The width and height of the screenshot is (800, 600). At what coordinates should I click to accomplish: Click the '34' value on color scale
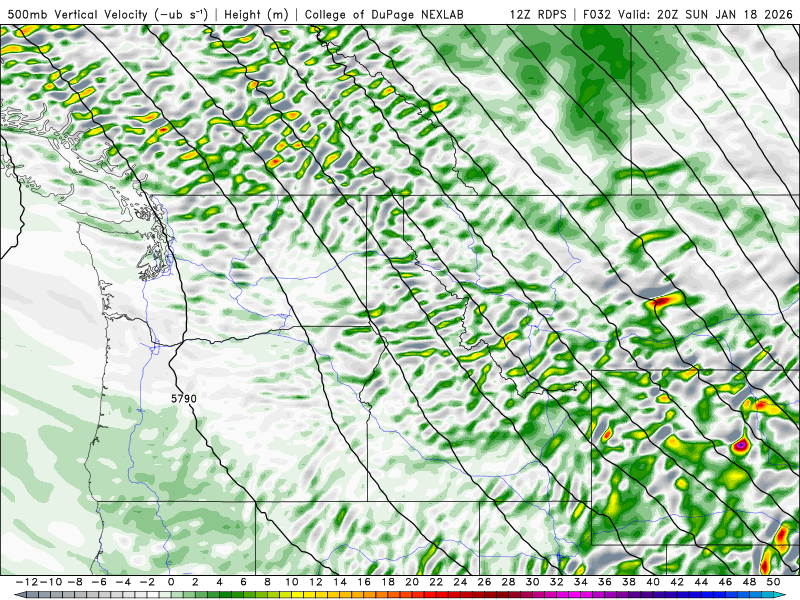point(581,582)
